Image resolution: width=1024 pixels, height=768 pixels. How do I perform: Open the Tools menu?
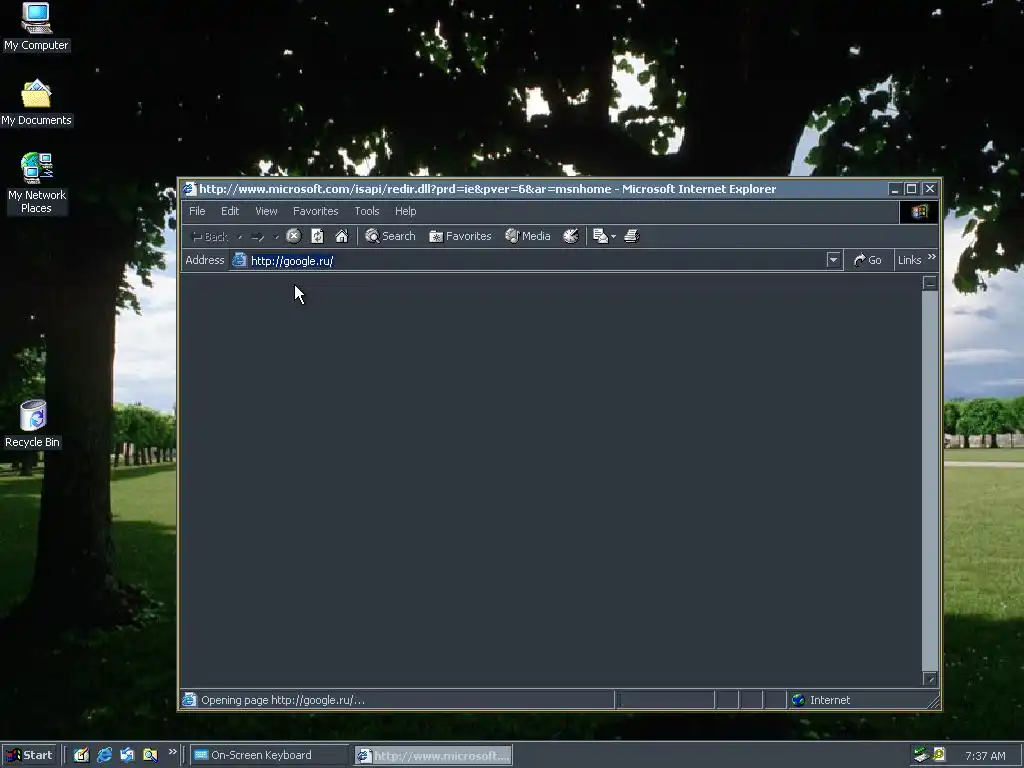pos(367,211)
